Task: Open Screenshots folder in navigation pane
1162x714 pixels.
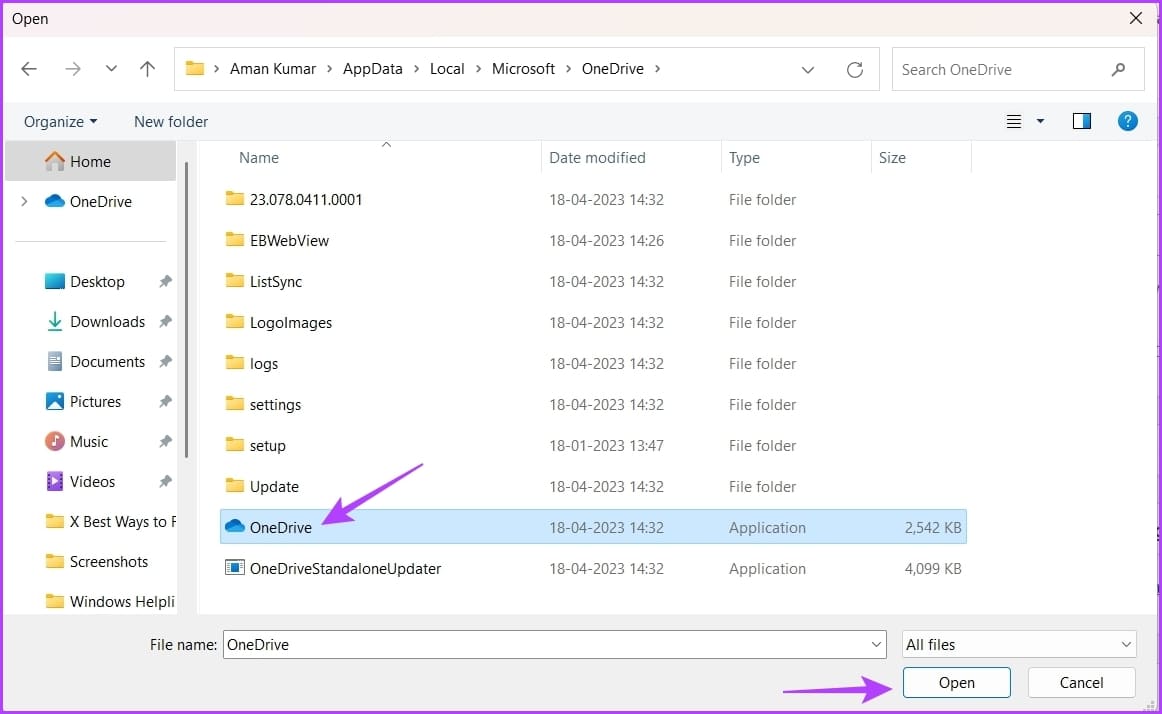Action: (108, 562)
